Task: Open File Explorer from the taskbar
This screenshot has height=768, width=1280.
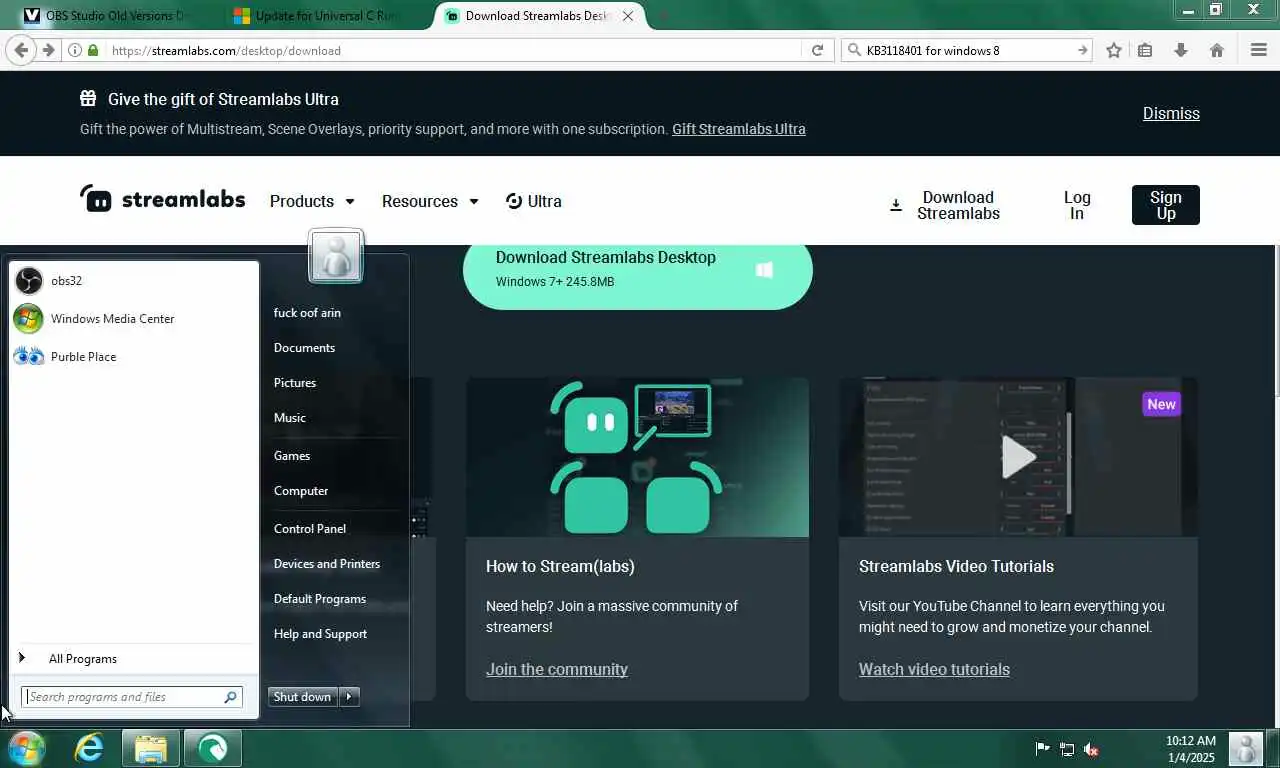Action: pos(151,748)
